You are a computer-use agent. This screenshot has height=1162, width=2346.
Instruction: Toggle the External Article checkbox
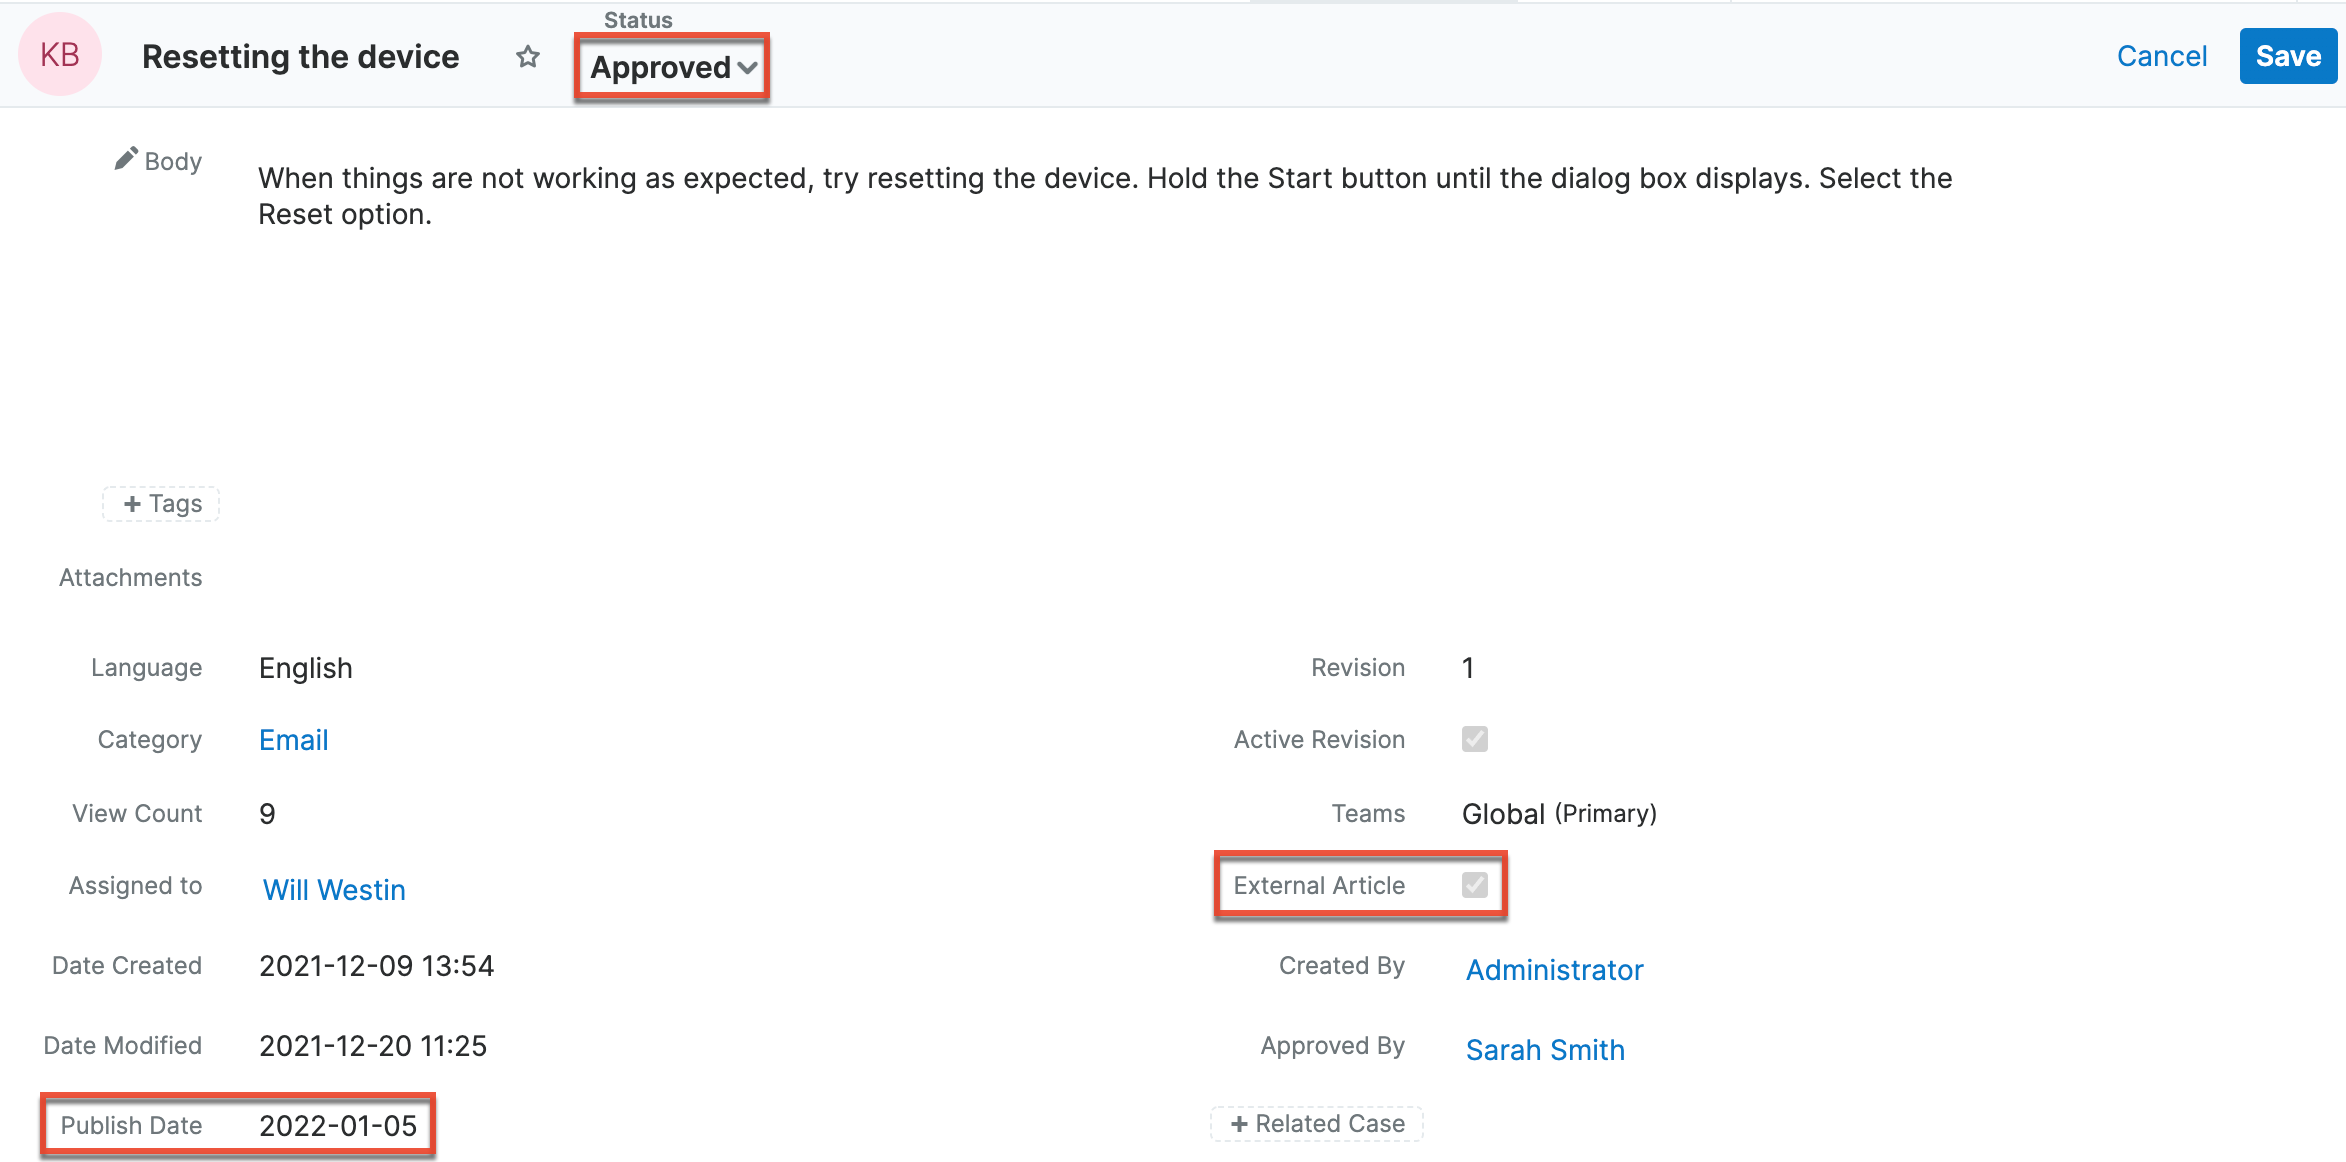click(x=1474, y=885)
